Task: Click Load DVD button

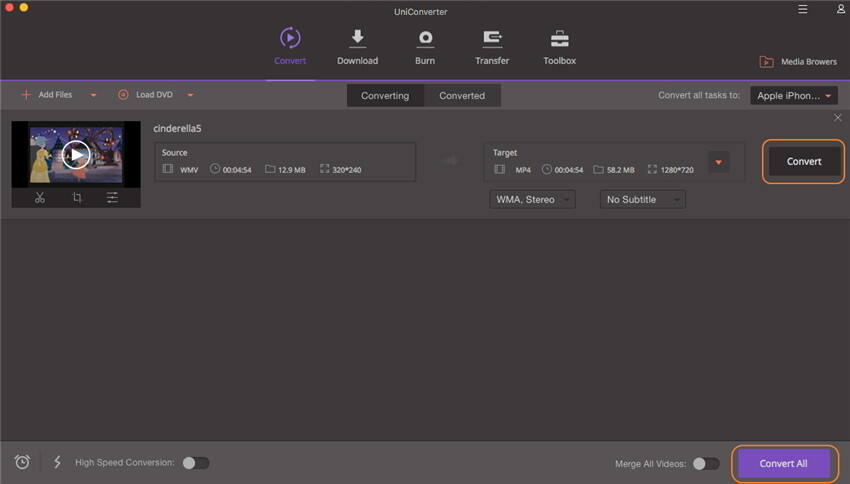Action: [145, 95]
